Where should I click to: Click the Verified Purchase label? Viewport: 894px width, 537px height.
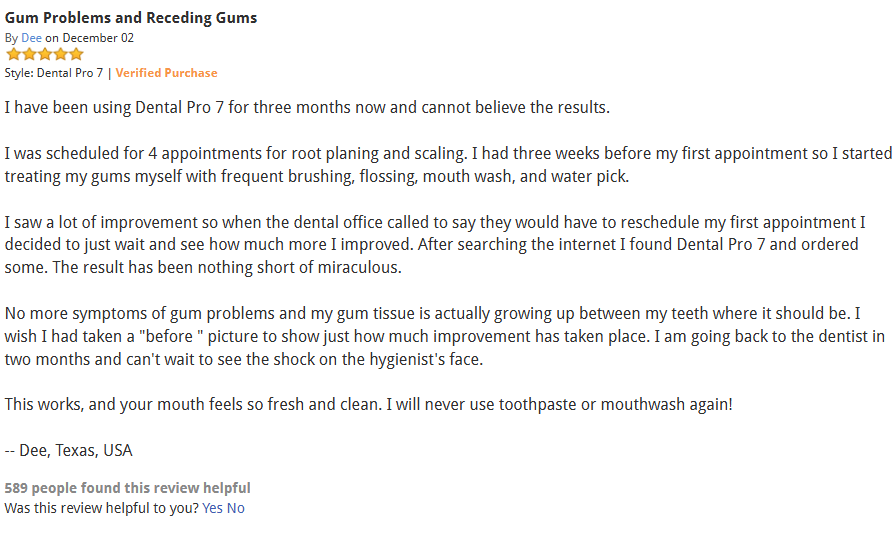(166, 73)
